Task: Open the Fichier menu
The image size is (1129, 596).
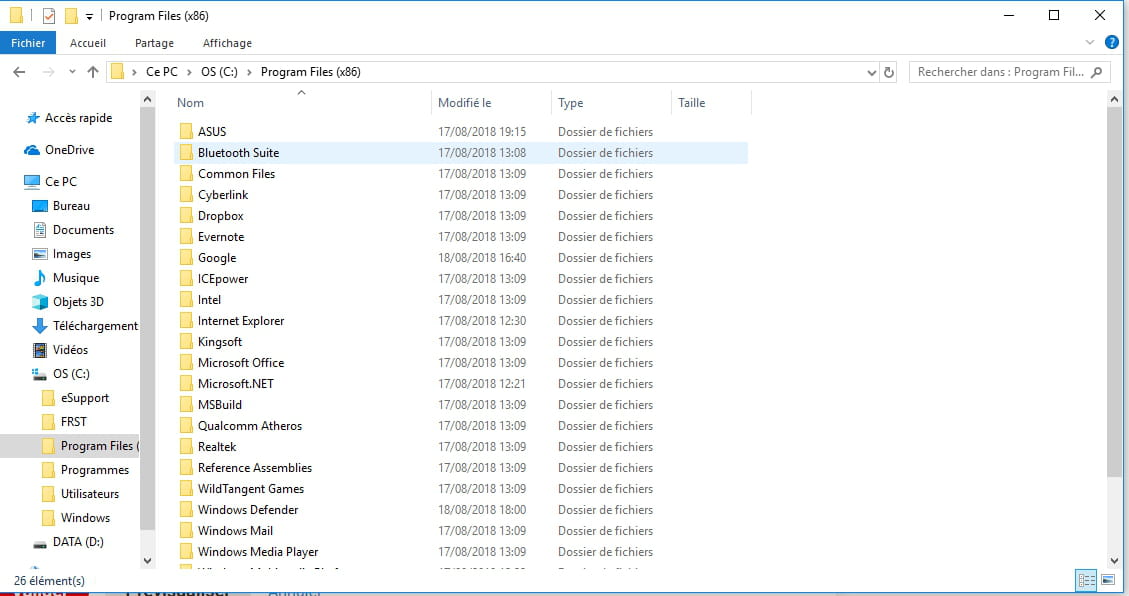Action: click(28, 43)
